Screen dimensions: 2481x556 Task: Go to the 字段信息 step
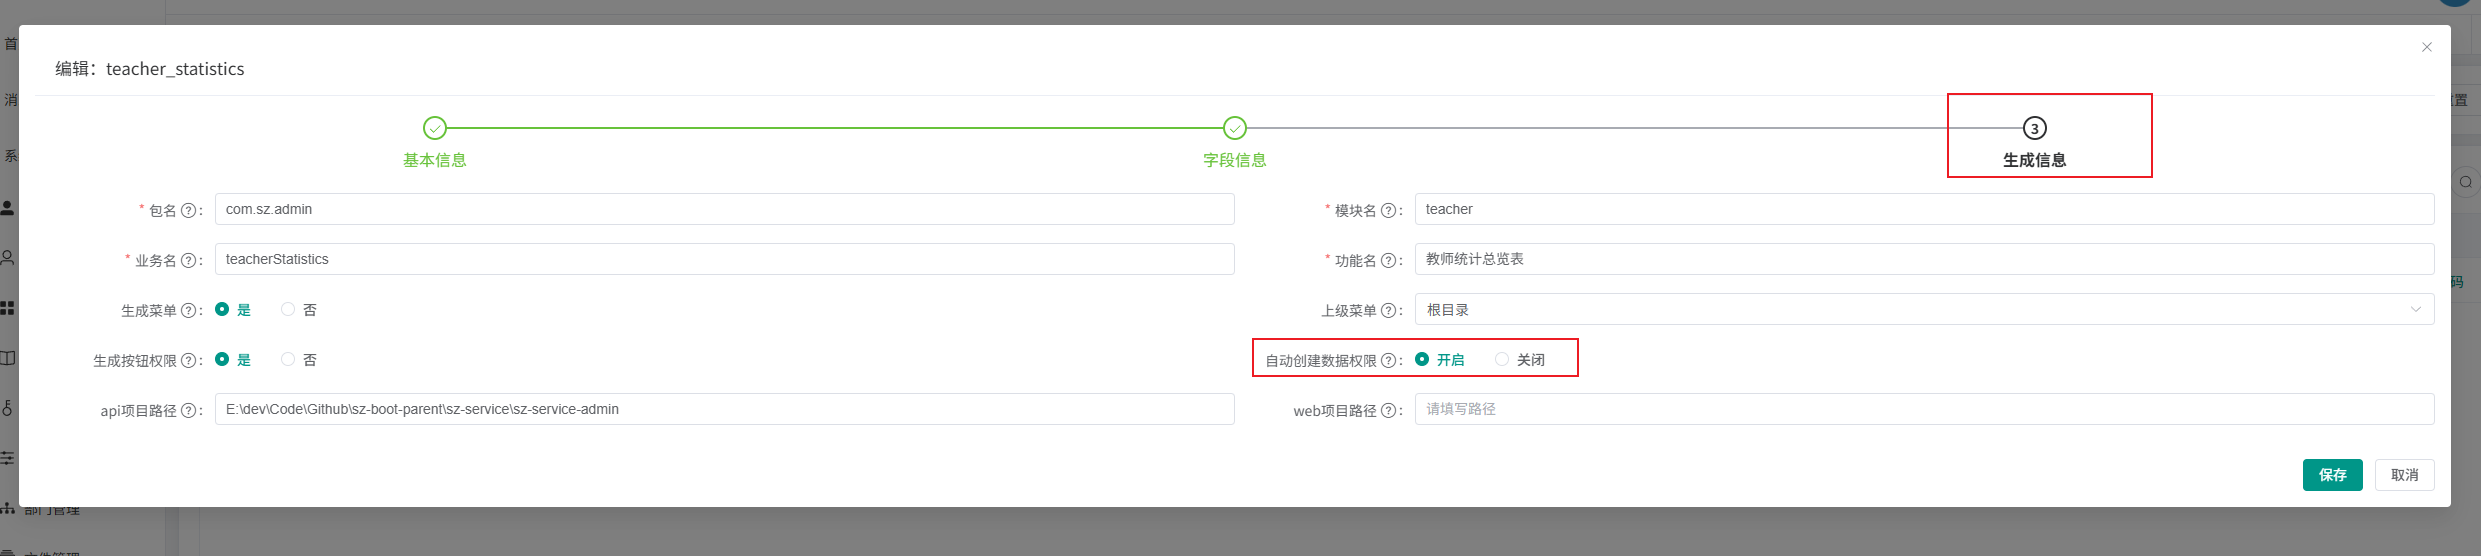1235,129
